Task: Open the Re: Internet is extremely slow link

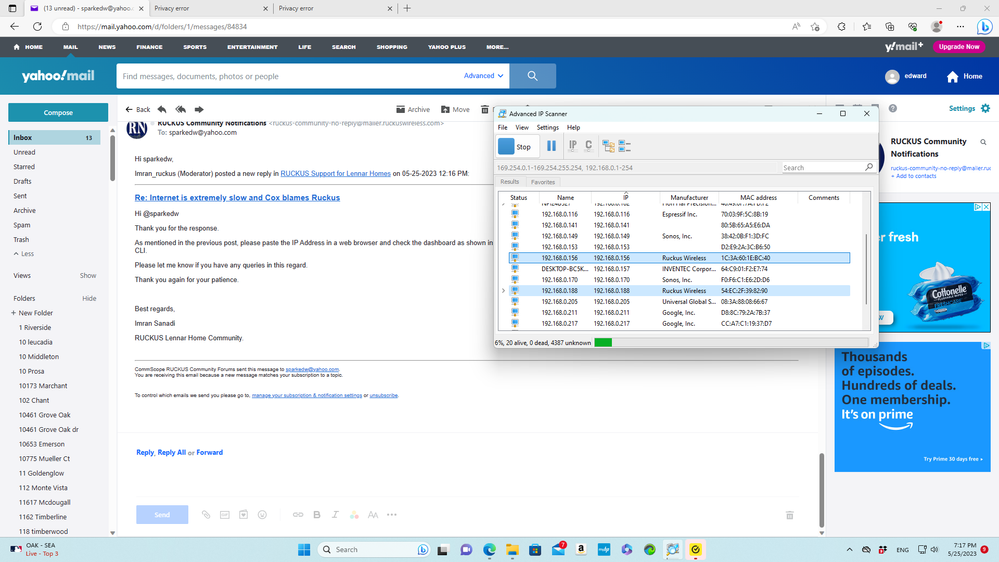Action: [x=237, y=198]
